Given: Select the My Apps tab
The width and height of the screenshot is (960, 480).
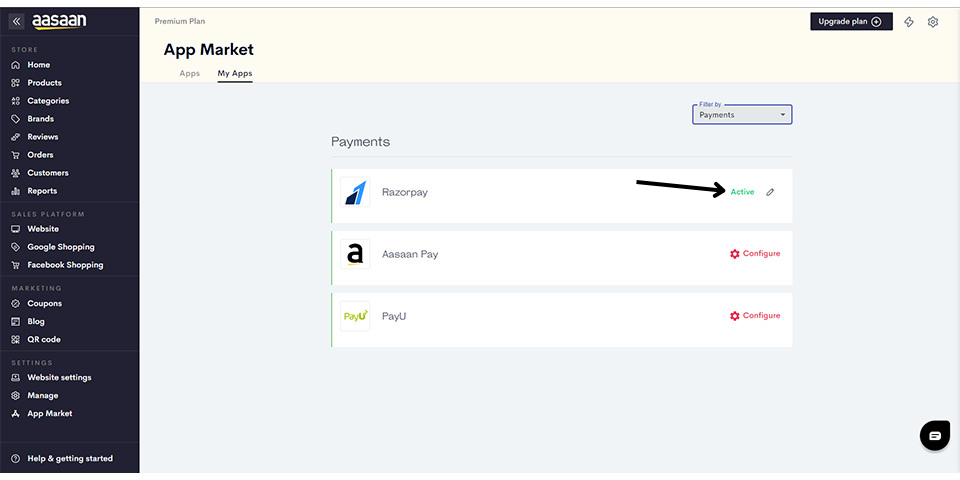Looking at the screenshot, I should (x=235, y=74).
